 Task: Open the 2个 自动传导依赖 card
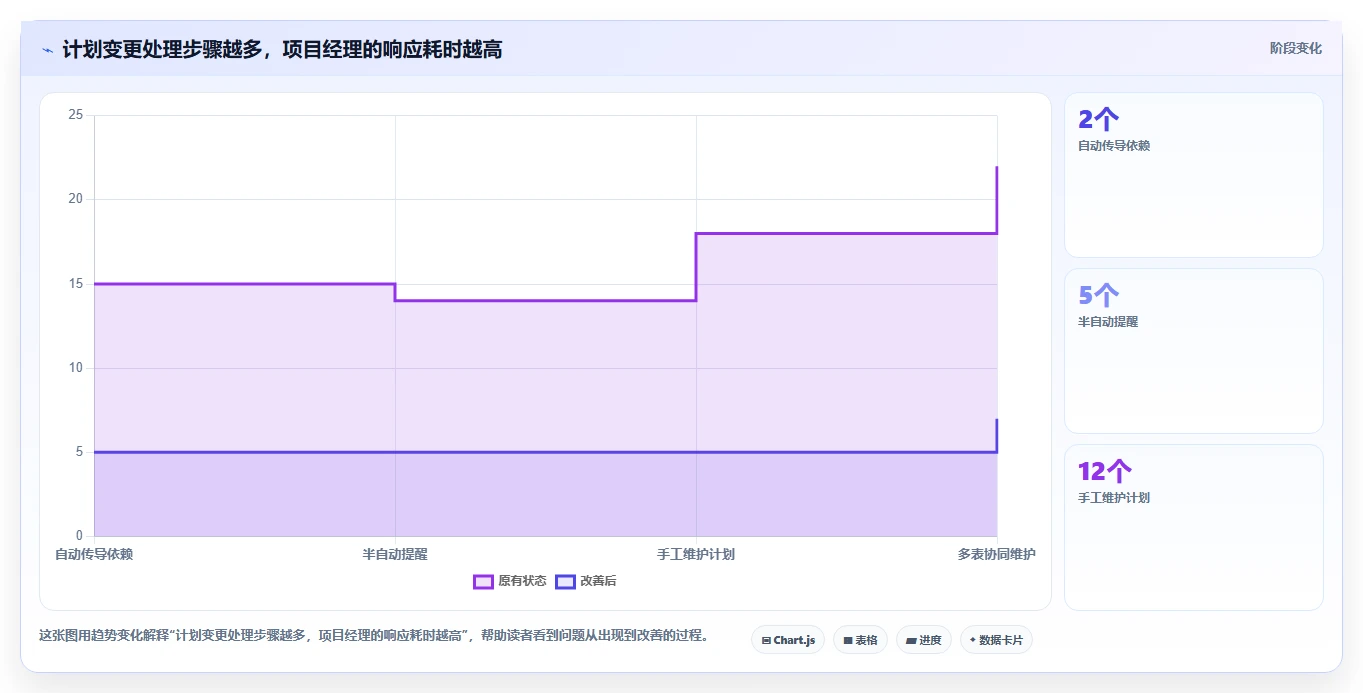tap(1194, 175)
